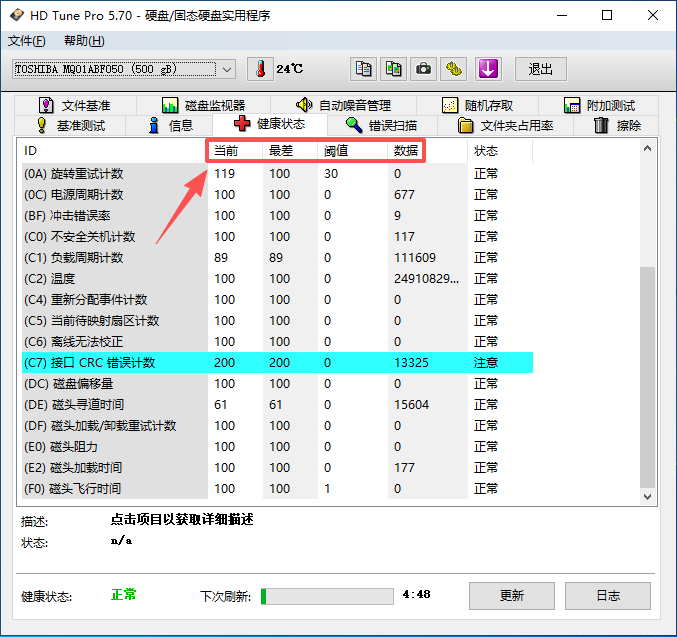Click the camera save screenshot icon
677x637 pixels.
tap(424, 69)
